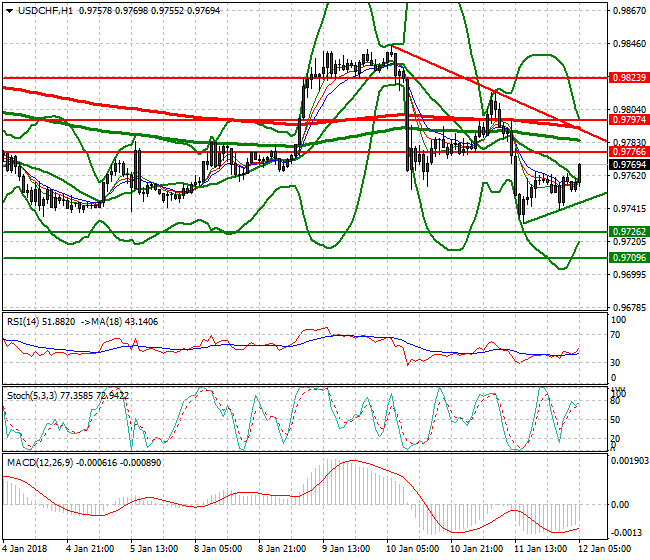Click the 0.98460 price scale value

pos(629,44)
